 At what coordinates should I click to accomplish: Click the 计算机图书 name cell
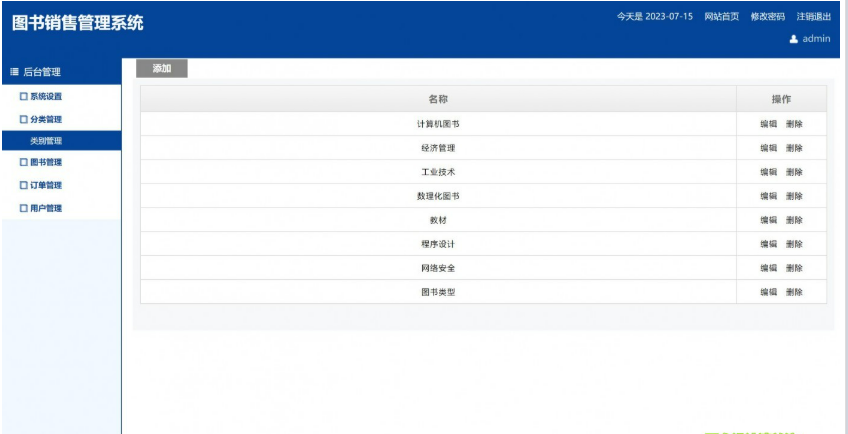438,124
